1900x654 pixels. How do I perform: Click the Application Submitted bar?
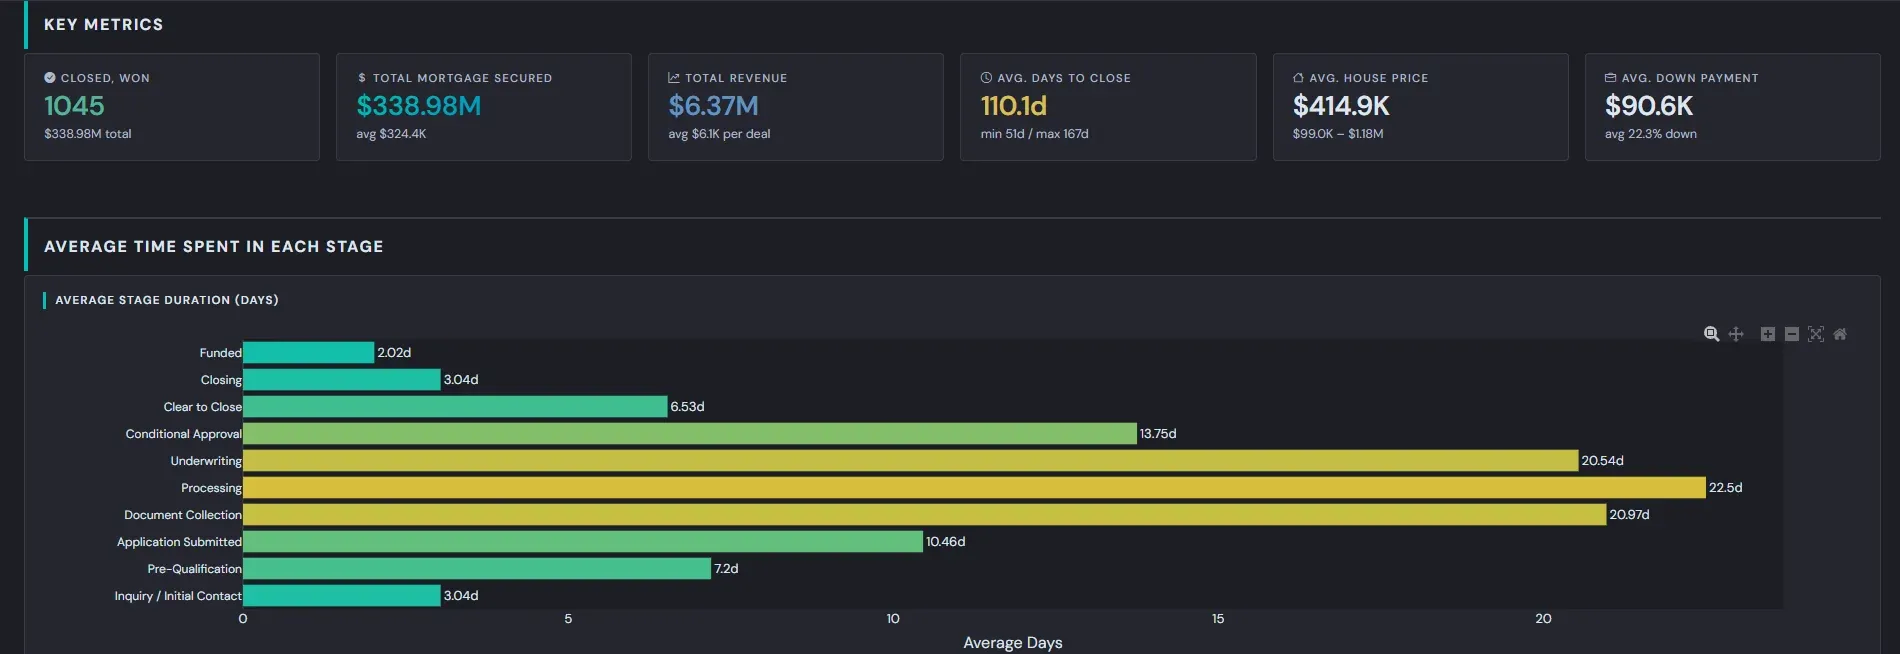[583, 541]
